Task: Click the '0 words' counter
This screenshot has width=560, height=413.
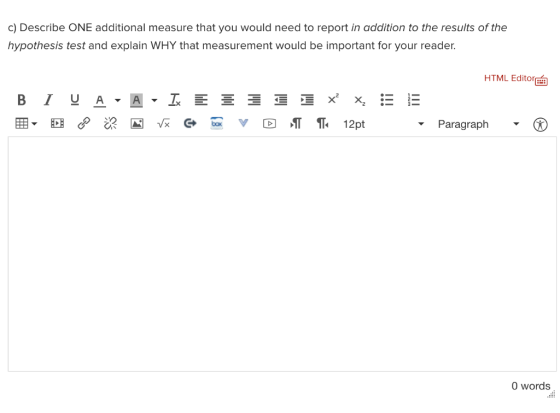Action: [531, 386]
